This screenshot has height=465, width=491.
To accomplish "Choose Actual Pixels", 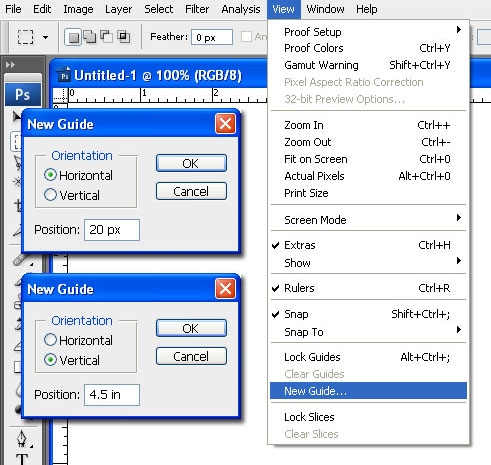I will click(x=368, y=176).
